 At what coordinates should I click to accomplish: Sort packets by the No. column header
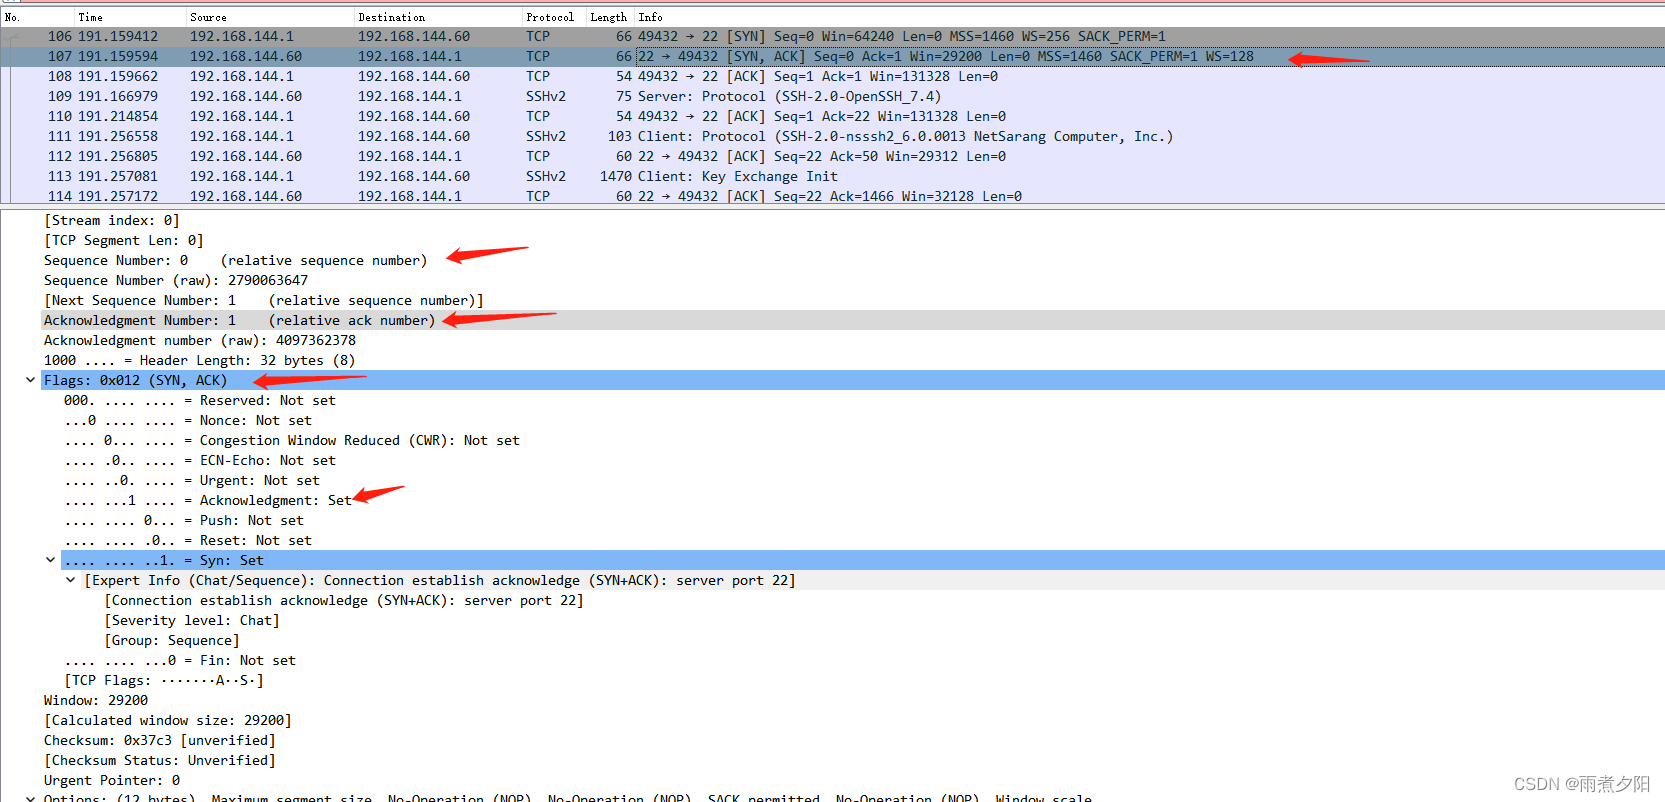point(38,17)
